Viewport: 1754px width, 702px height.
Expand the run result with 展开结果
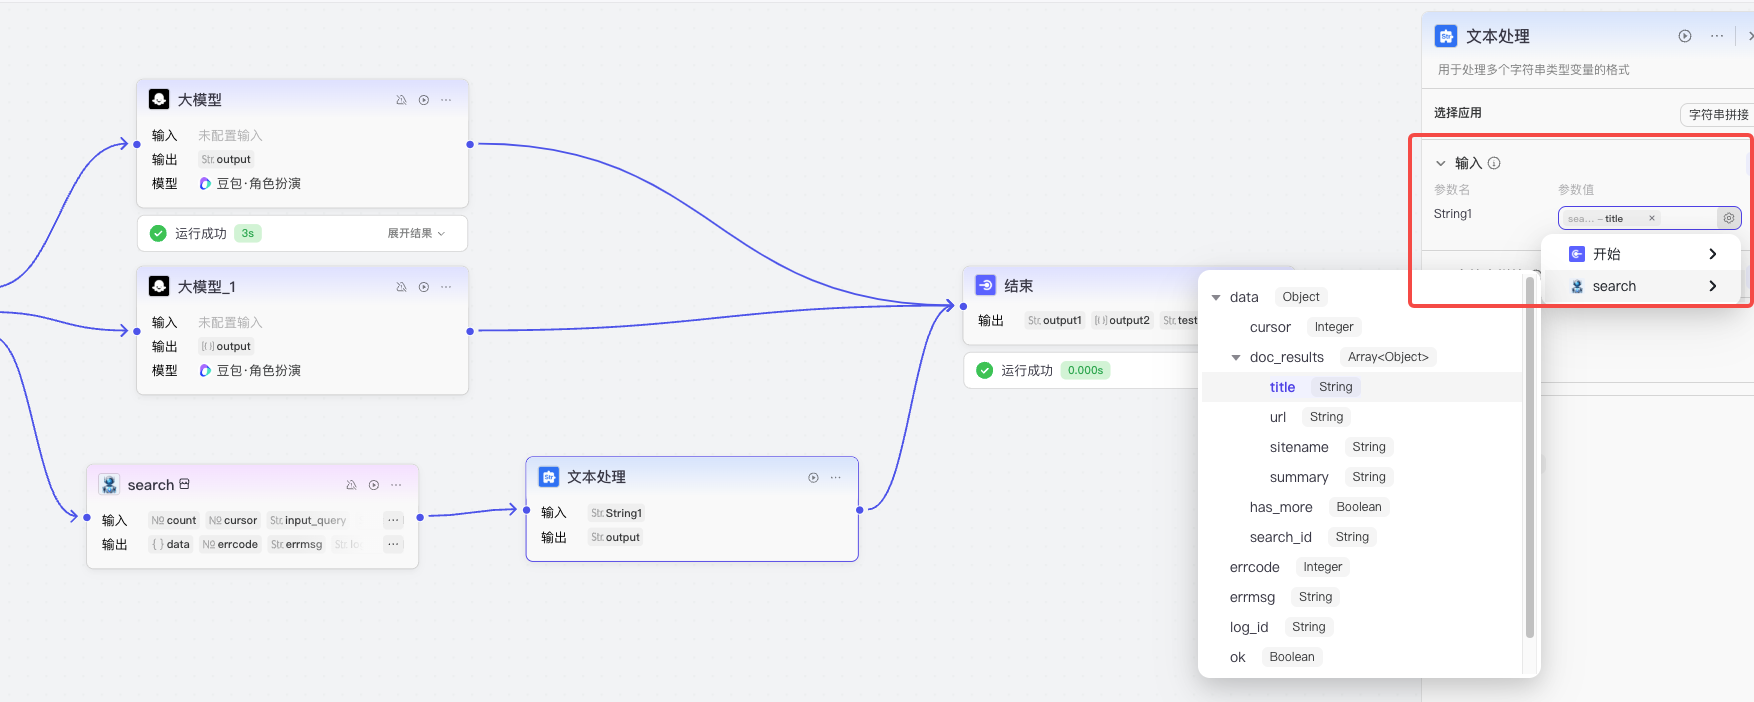tap(416, 233)
